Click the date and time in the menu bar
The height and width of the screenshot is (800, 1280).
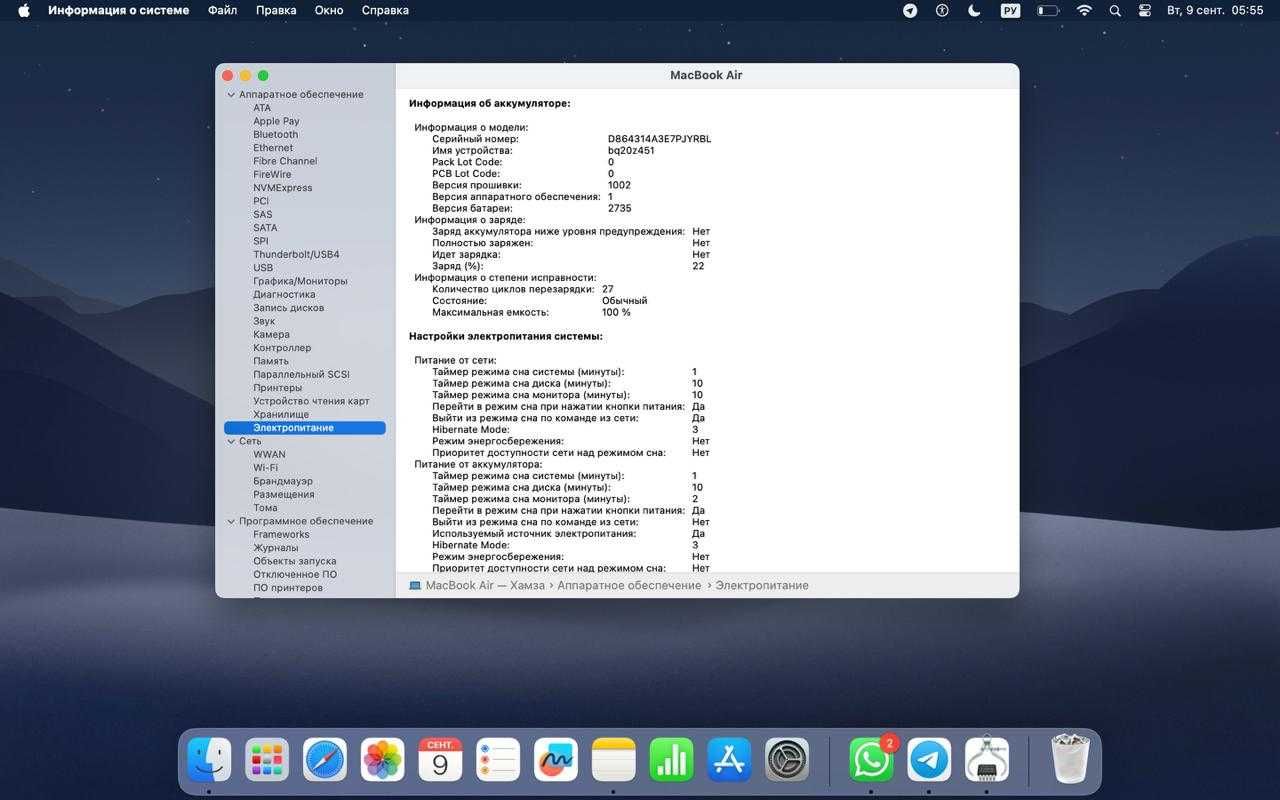point(1215,10)
